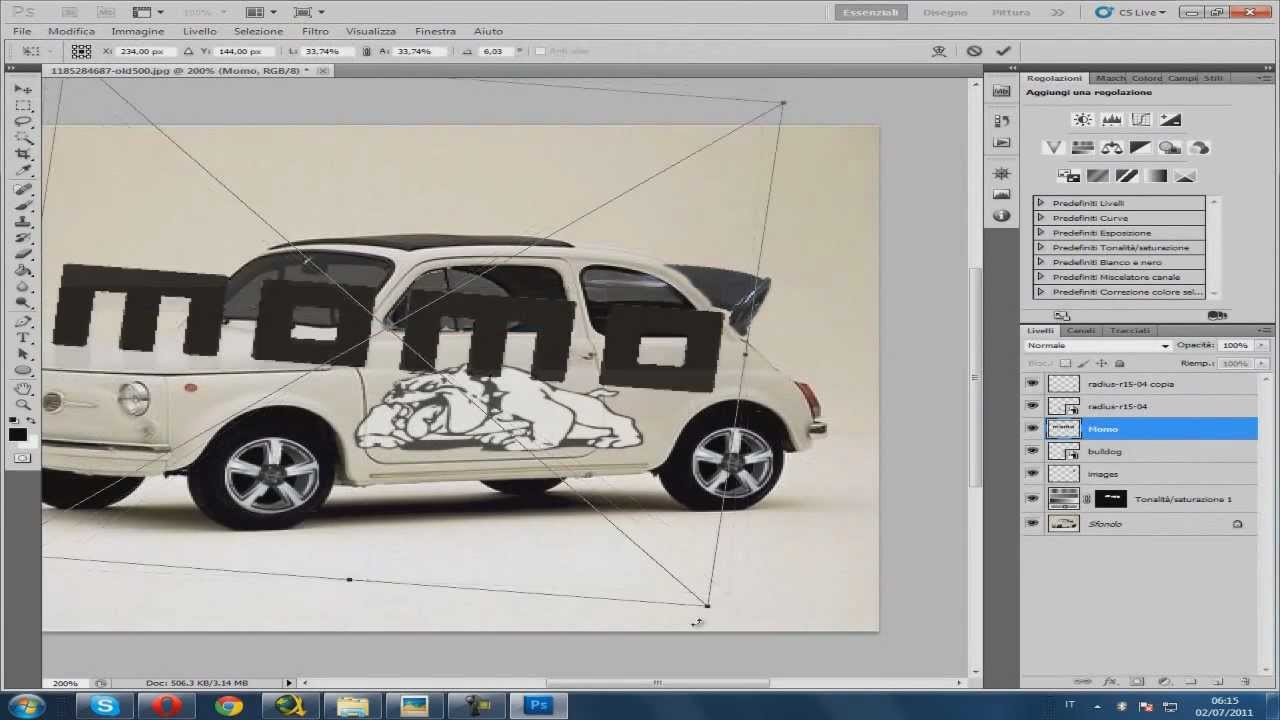Select the Type tool
Image resolution: width=1280 pixels, height=720 pixels.
tap(22, 338)
